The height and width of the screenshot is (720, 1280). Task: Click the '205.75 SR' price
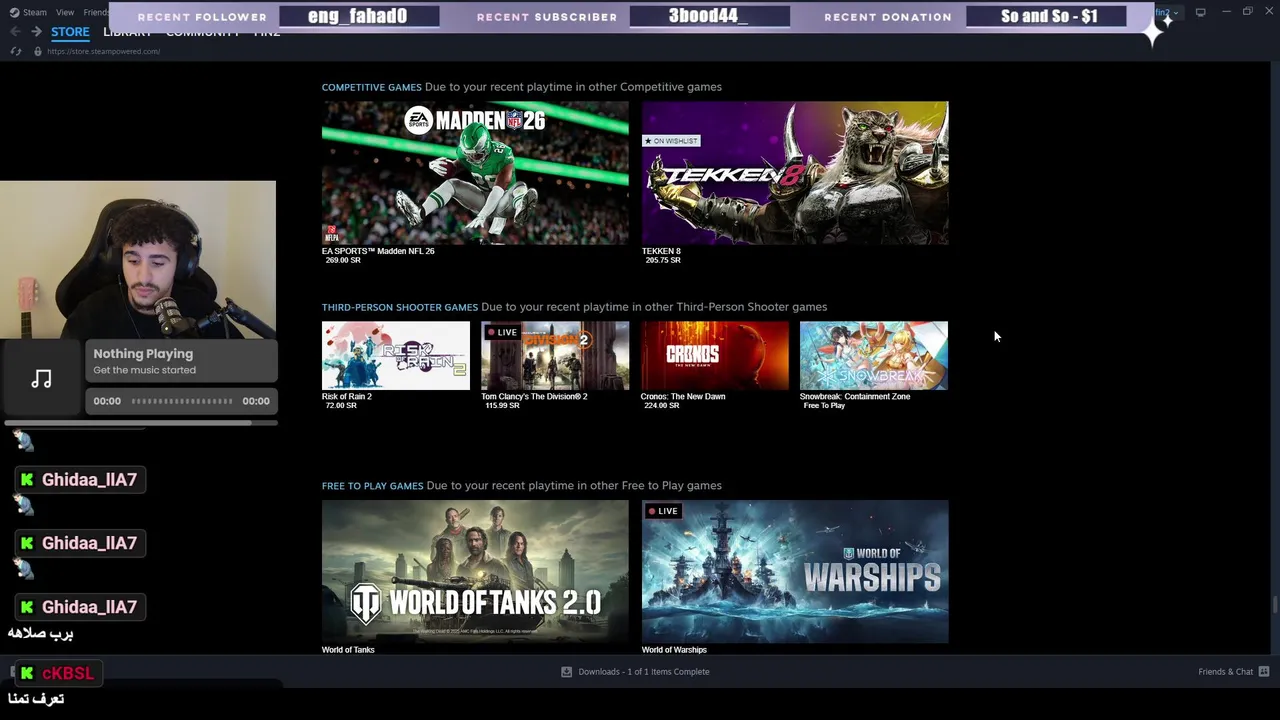pyautogui.click(x=663, y=260)
